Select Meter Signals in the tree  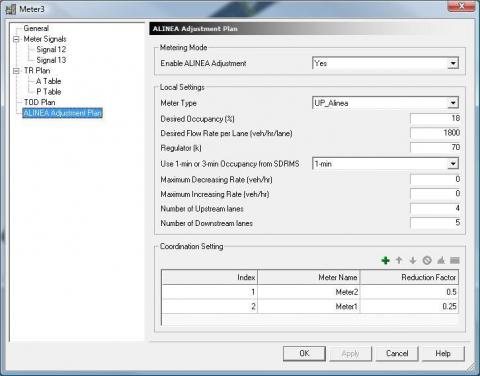point(45,39)
